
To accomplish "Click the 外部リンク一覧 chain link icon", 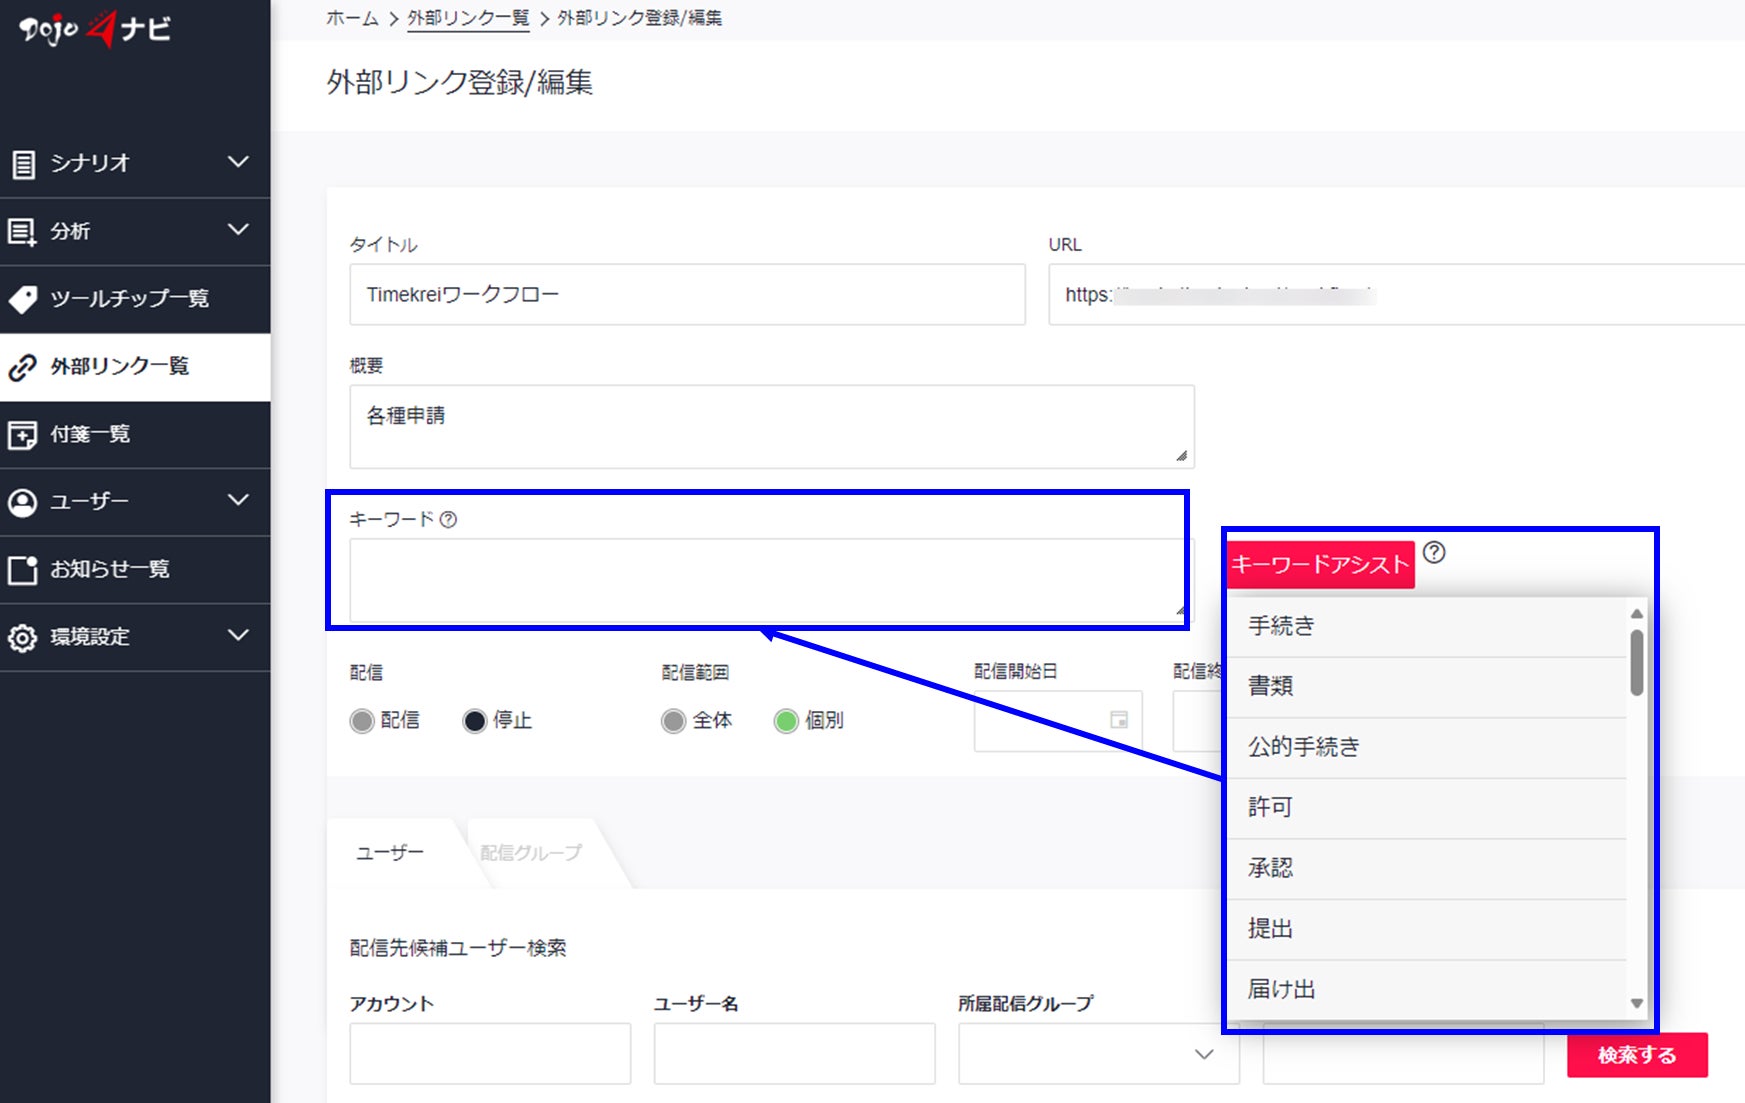I will click(22, 367).
